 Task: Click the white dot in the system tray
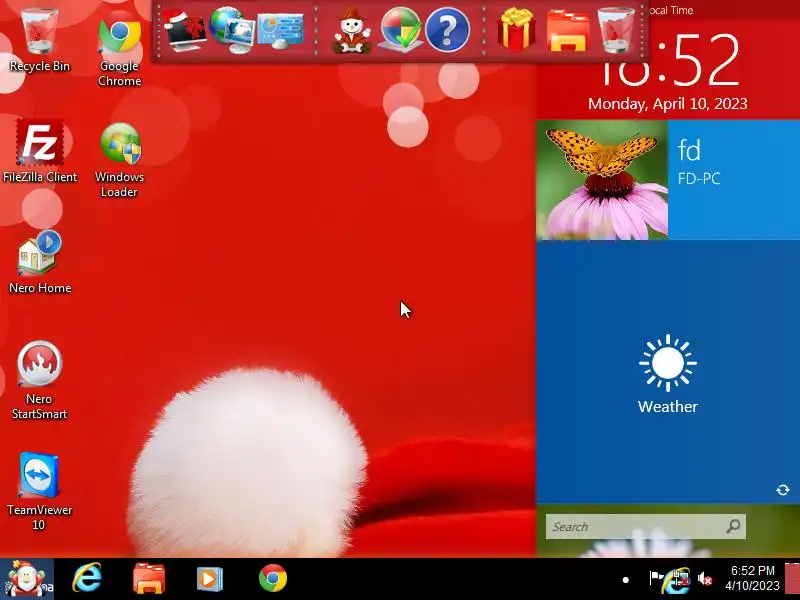[626, 580]
